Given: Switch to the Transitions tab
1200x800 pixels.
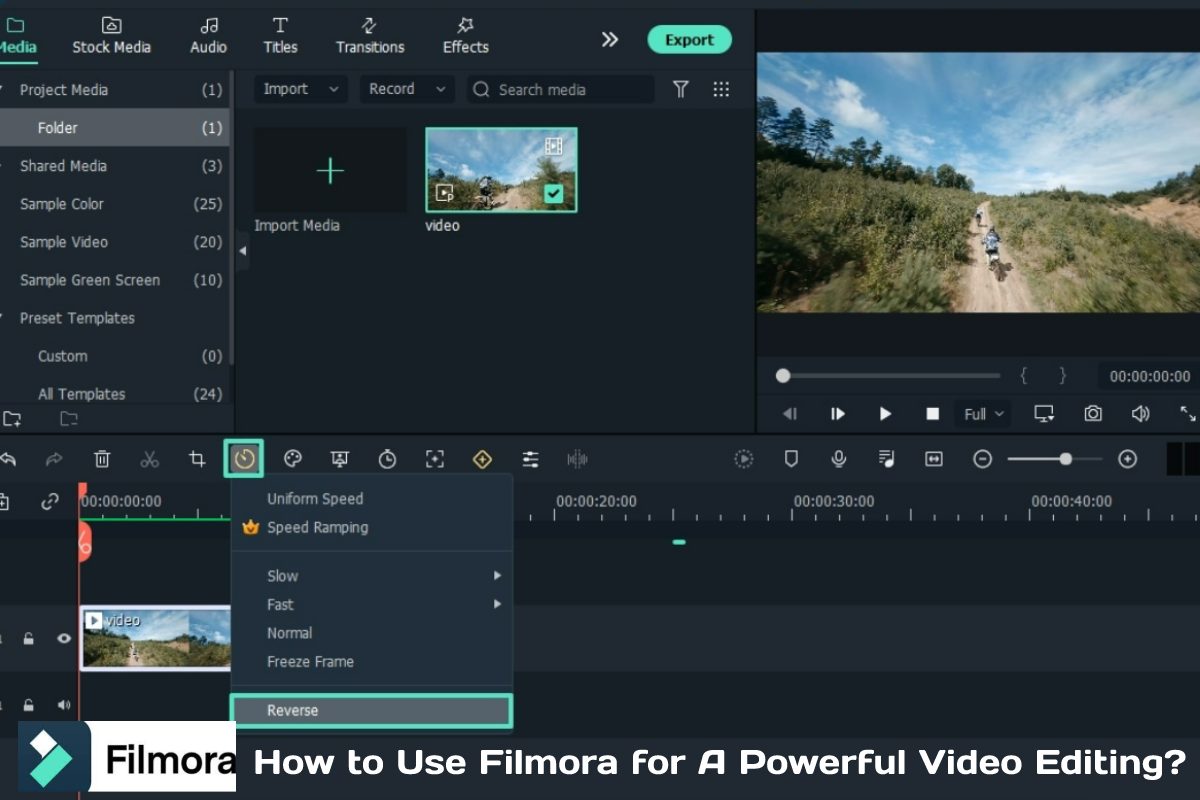Looking at the screenshot, I should [370, 35].
